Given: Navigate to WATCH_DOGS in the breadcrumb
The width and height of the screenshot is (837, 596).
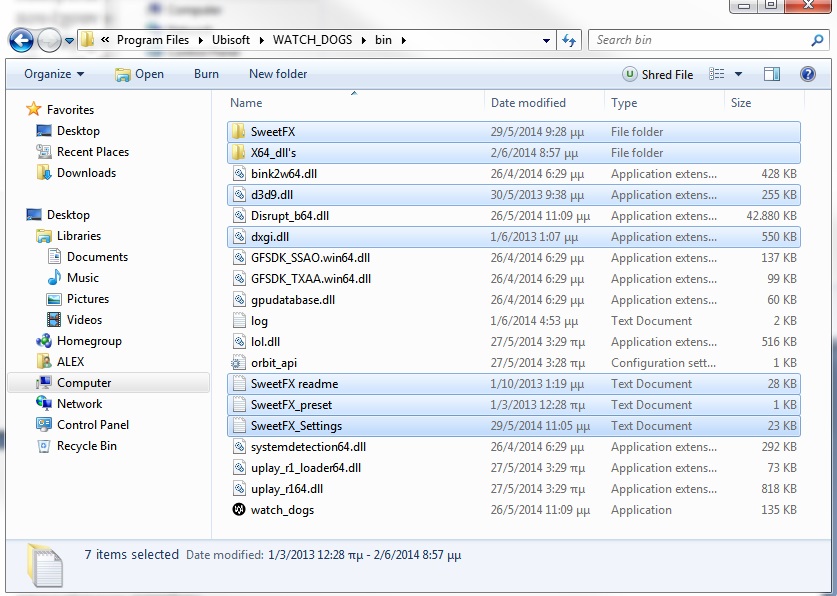Looking at the screenshot, I should (x=312, y=40).
